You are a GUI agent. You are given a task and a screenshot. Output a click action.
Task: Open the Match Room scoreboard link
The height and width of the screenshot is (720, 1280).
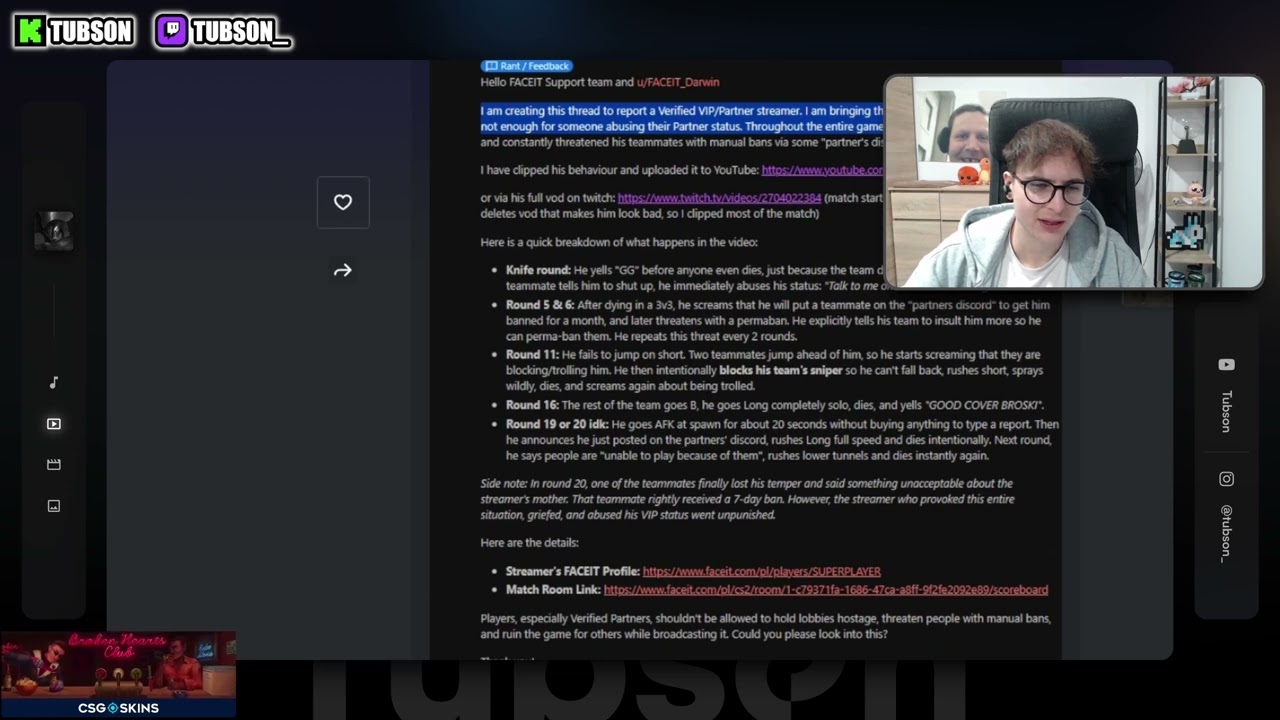(x=826, y=590)
